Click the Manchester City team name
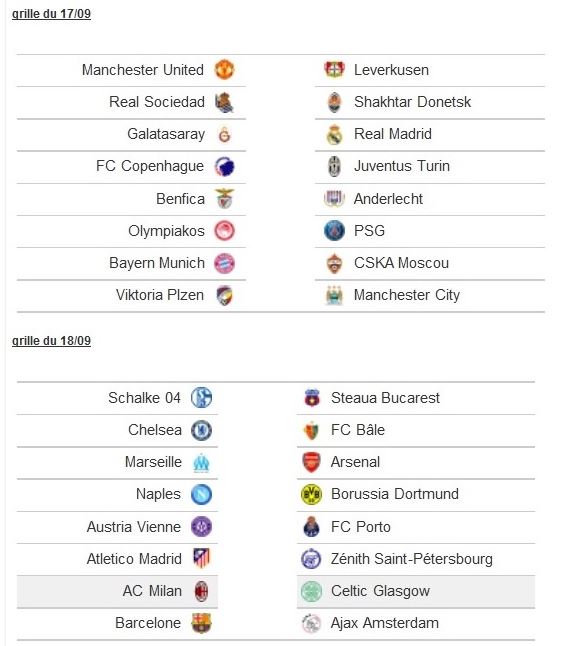 (407, 295)
